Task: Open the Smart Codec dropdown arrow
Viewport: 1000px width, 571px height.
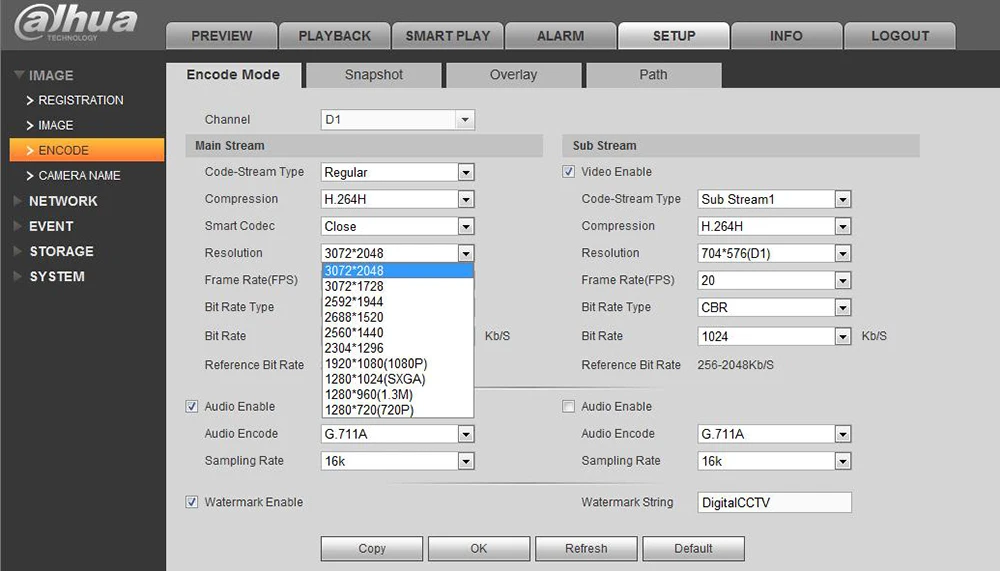Action: (466, 226)
